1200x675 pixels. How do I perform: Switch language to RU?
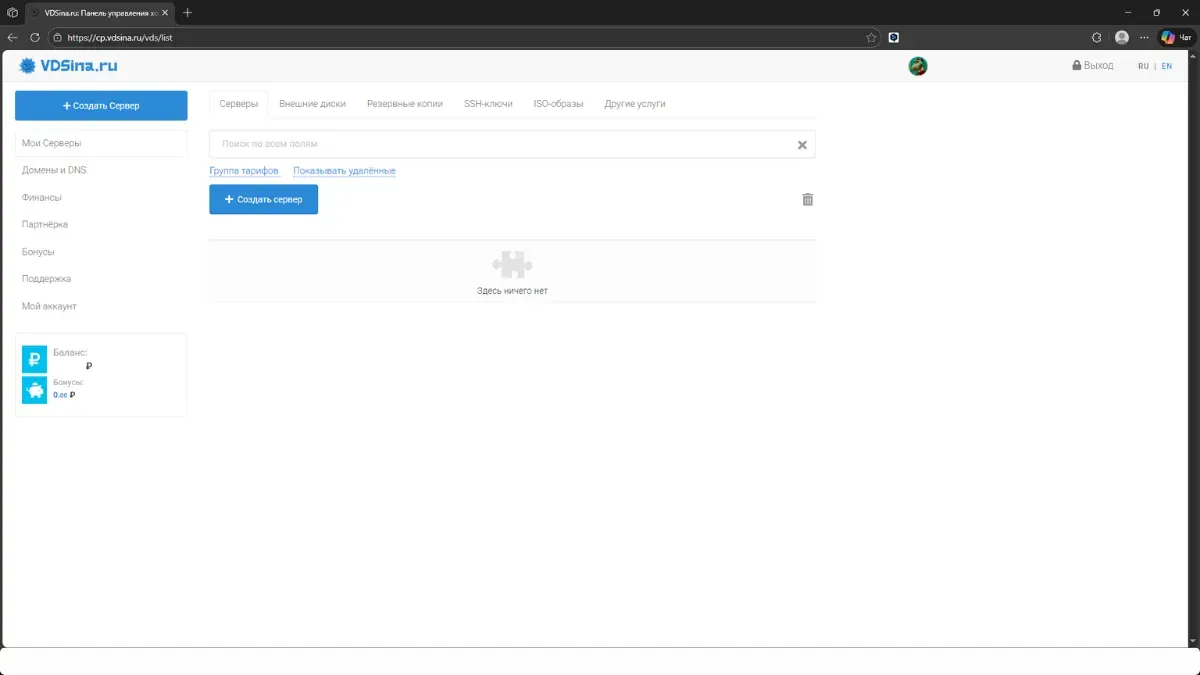(1143, 66)
